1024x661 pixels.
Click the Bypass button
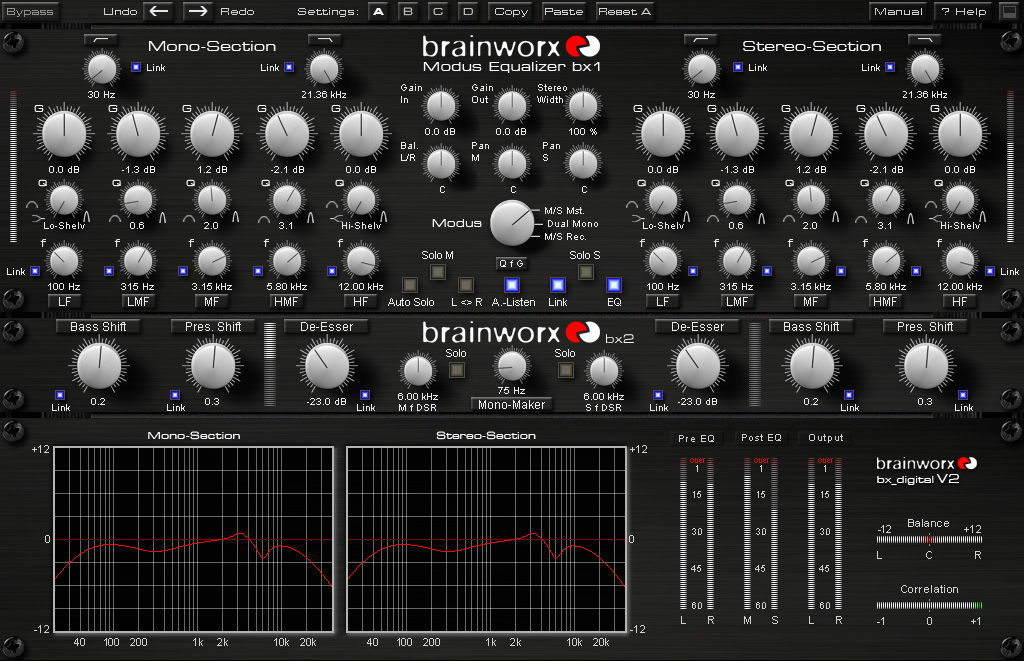[x=30, y=12]
